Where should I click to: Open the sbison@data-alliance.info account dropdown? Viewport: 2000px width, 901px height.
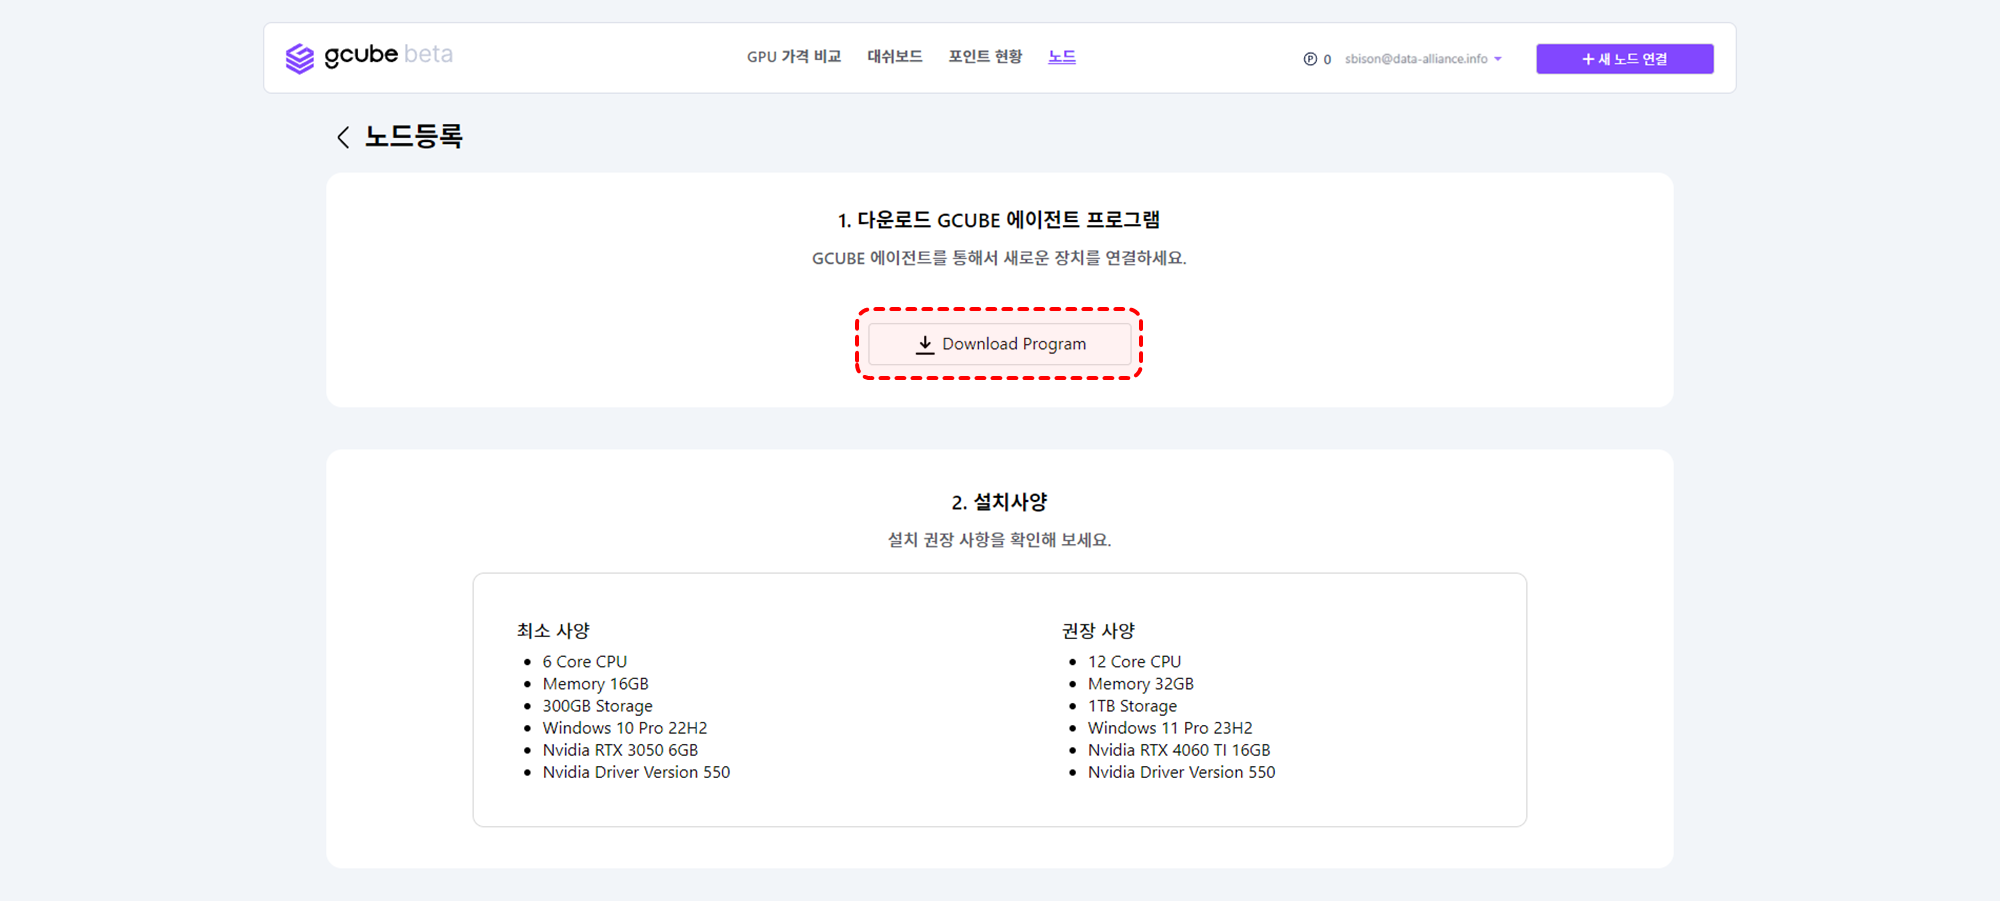point(1423,59)
